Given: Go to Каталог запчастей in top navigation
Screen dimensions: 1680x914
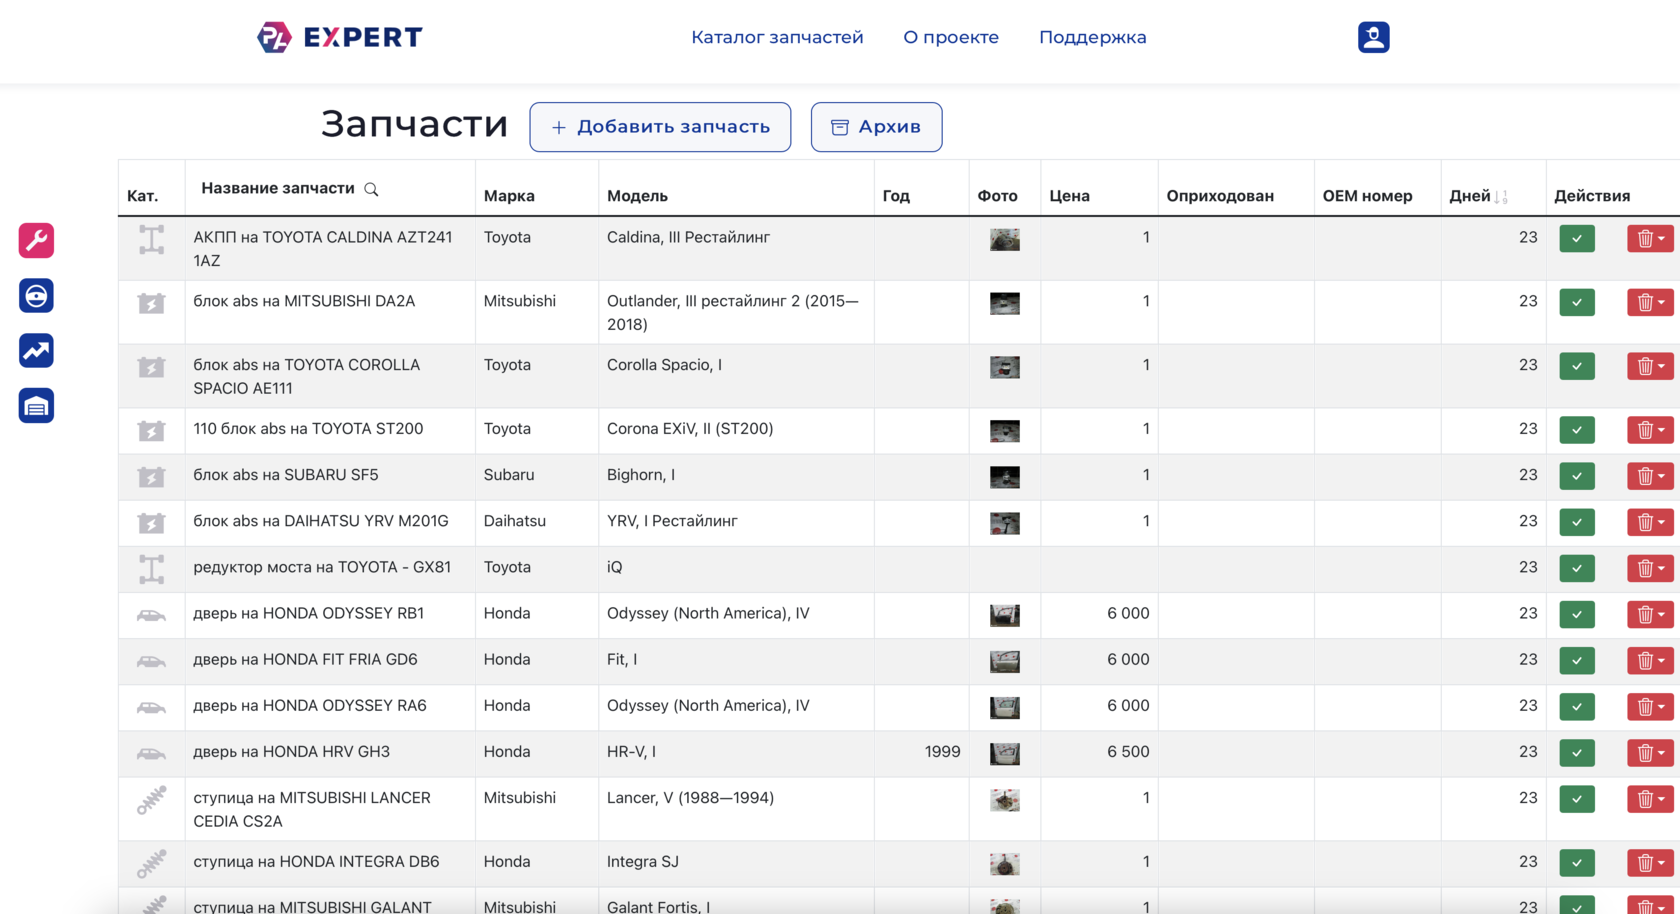Looking at the screenshot, I should [777, 37].
